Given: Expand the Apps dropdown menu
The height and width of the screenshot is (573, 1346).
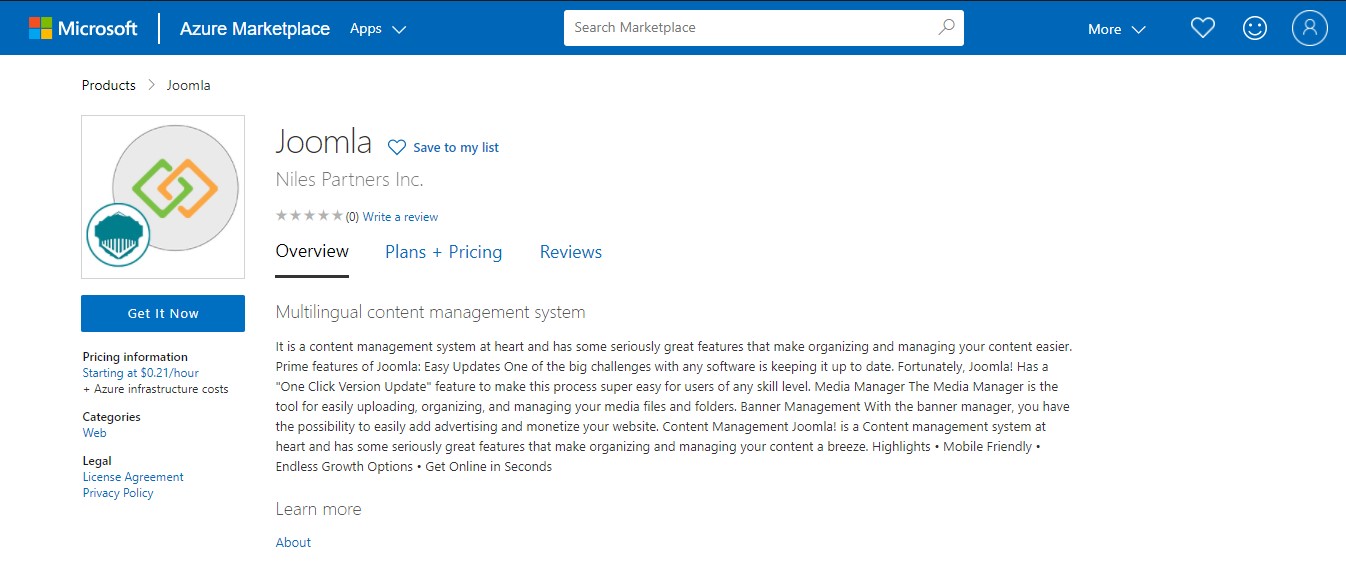Looking at the screenshot, I should (x=377, y=29).
